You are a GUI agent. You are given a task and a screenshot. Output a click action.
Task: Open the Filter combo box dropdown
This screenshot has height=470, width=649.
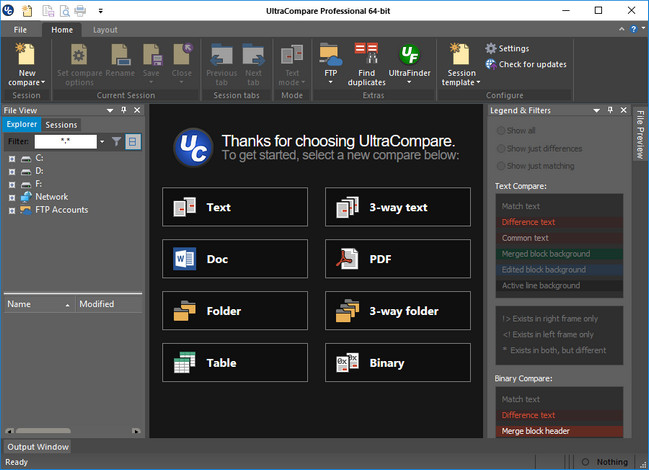pos(102,142)
